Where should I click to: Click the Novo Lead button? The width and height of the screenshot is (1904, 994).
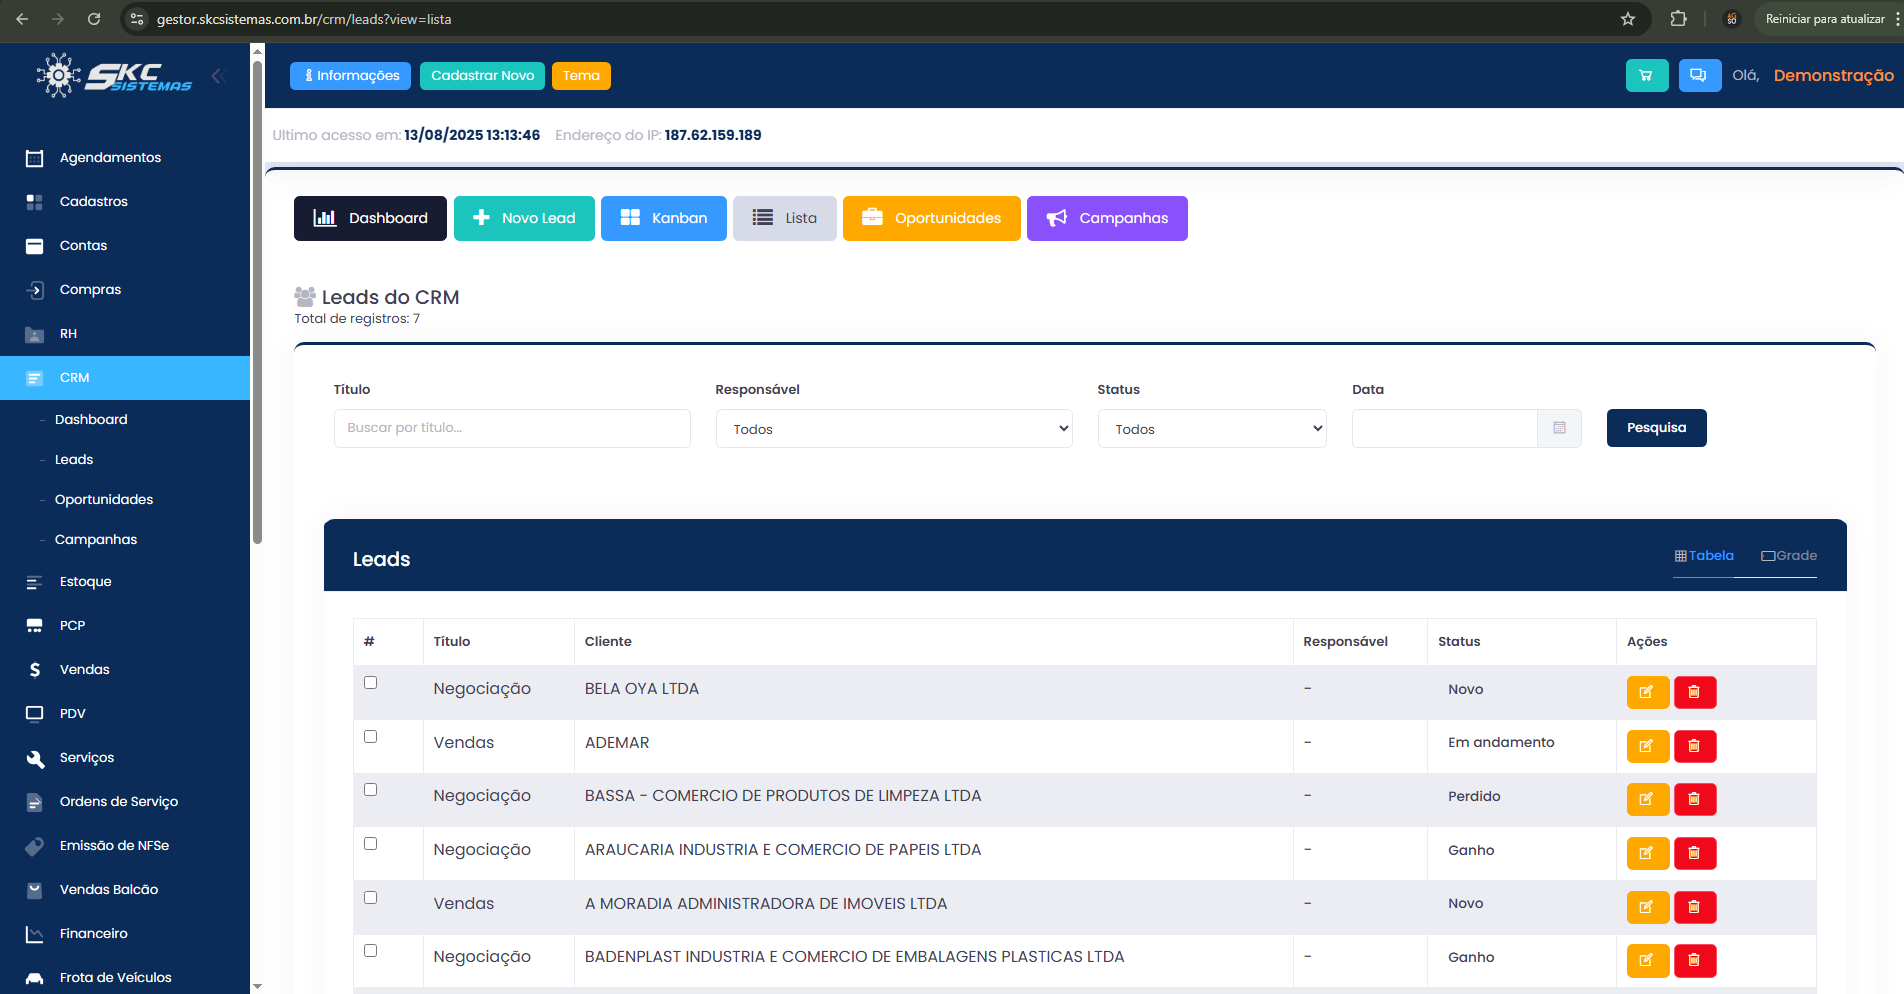click(x=524, y=218)
